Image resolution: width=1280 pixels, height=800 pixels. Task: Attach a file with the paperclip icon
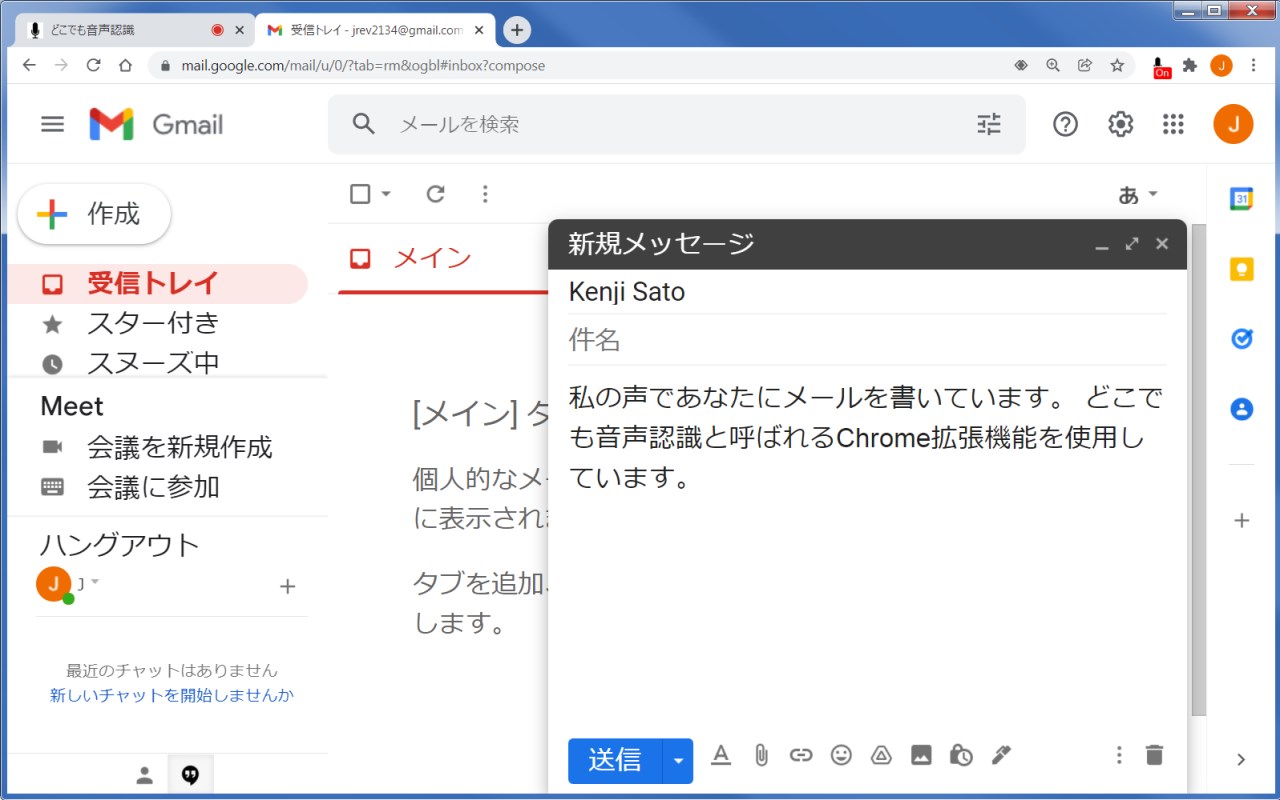[x=760, y=756]
